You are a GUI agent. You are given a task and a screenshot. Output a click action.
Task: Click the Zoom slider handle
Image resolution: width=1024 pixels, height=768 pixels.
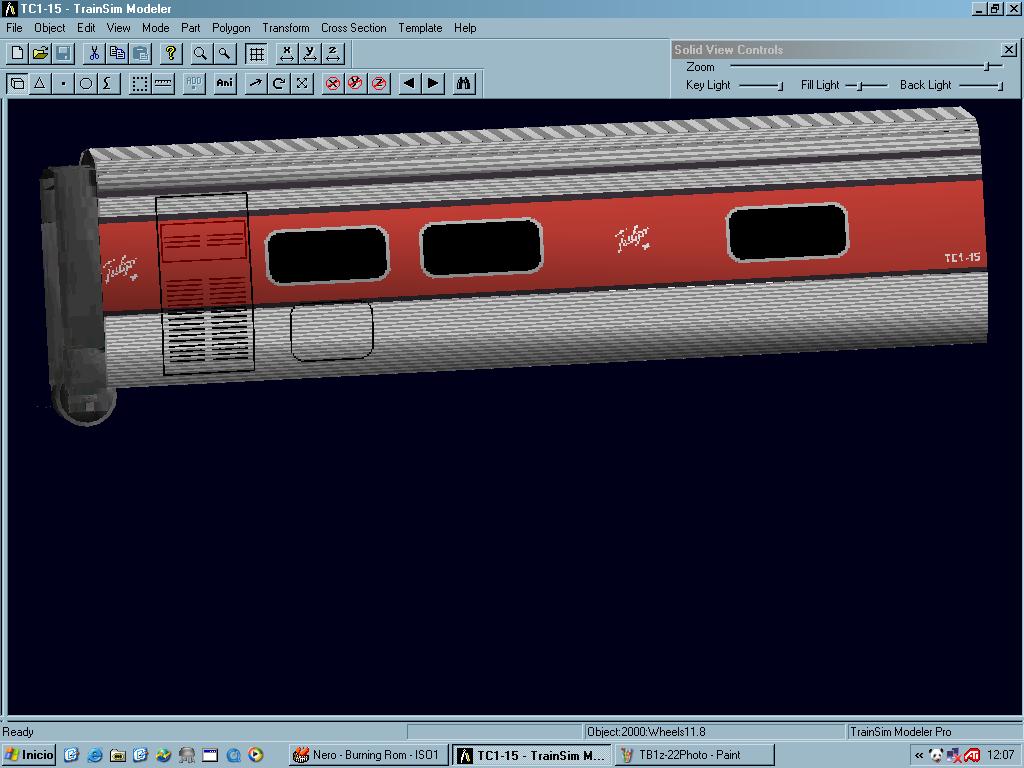986,67
